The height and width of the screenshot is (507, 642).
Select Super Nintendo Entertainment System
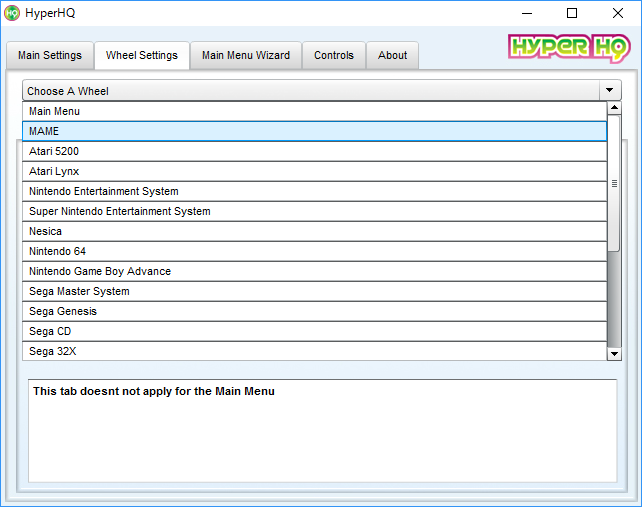tap(314, 212)
